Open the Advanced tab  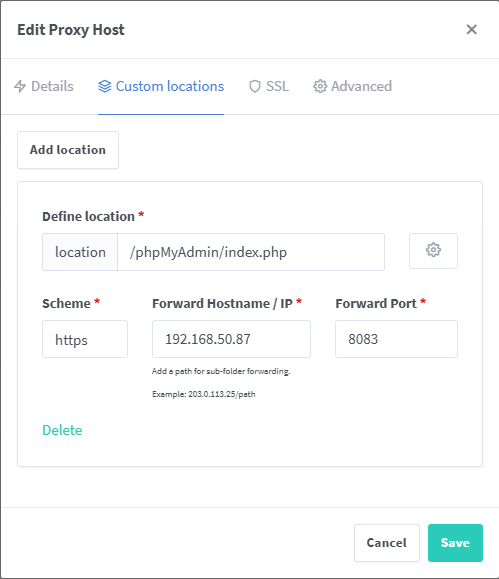[352, 86]
